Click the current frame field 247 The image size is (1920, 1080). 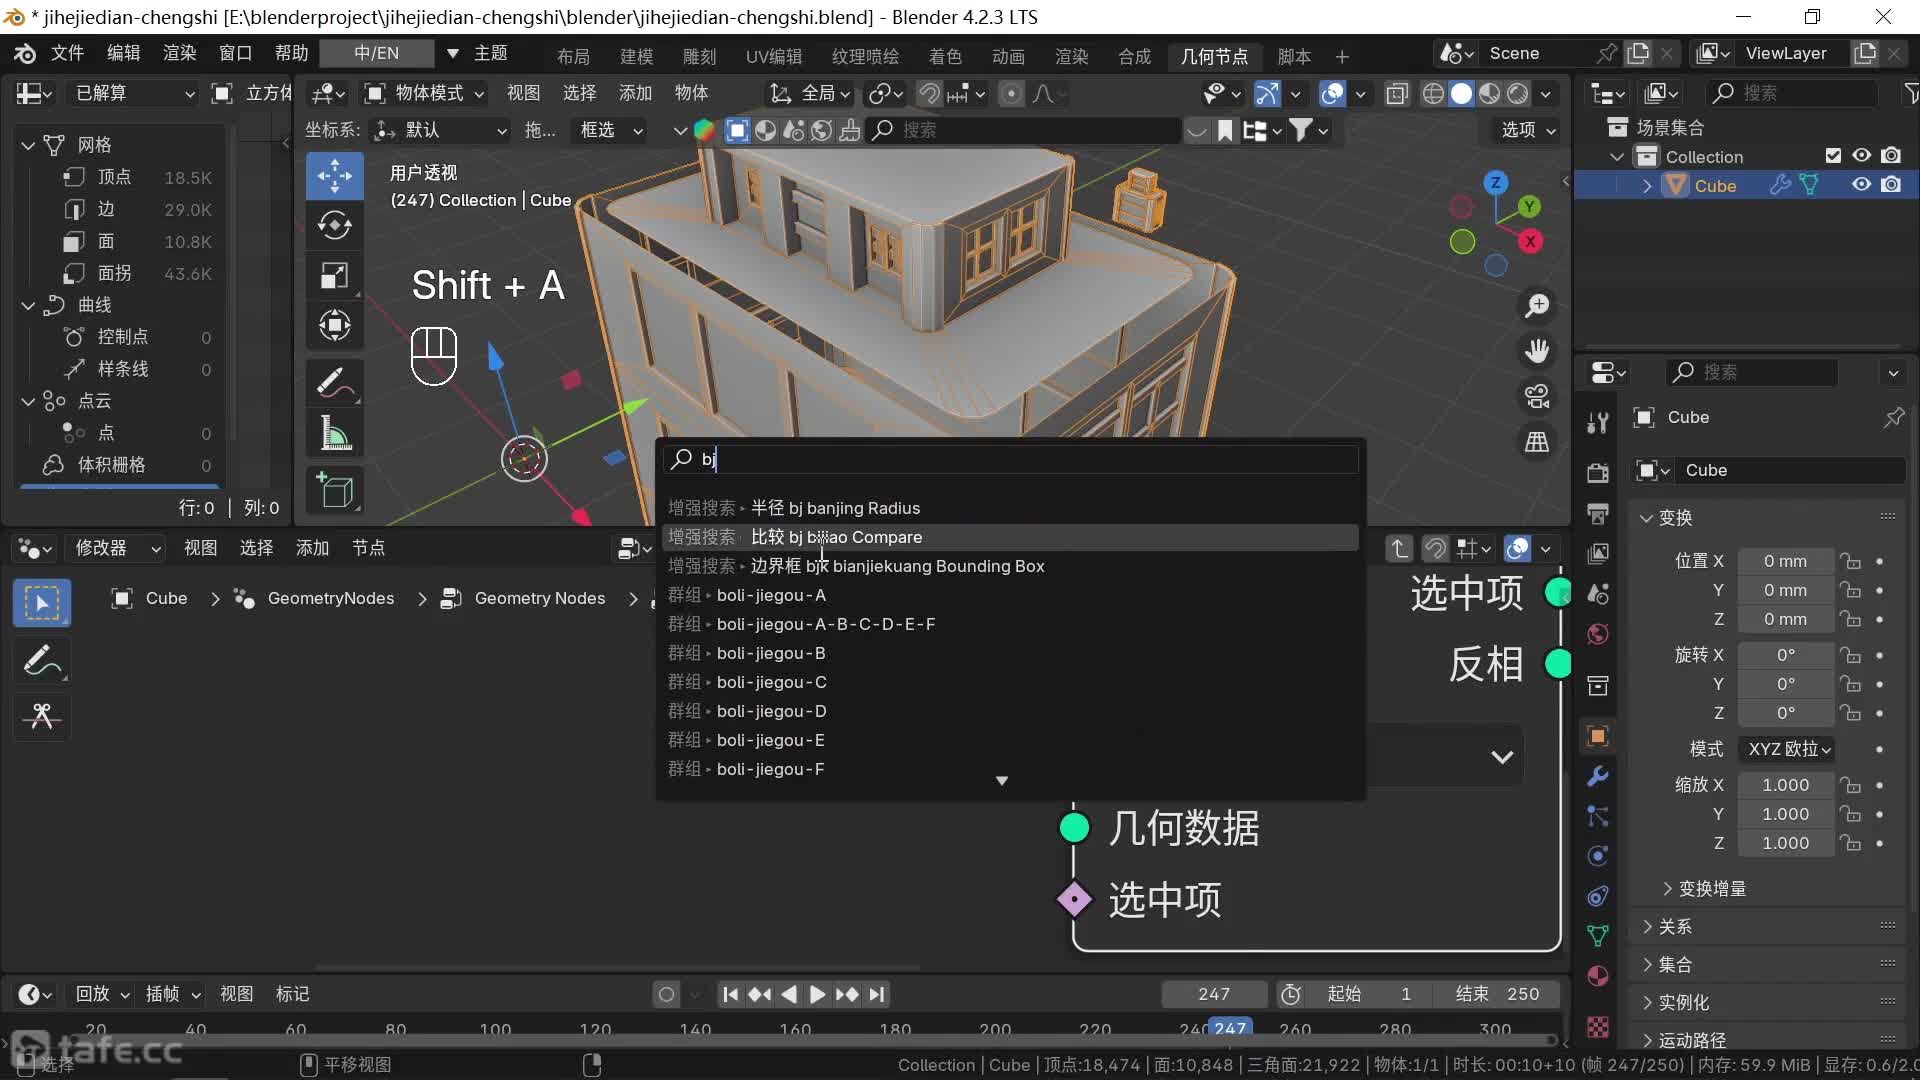[1214, 994]
